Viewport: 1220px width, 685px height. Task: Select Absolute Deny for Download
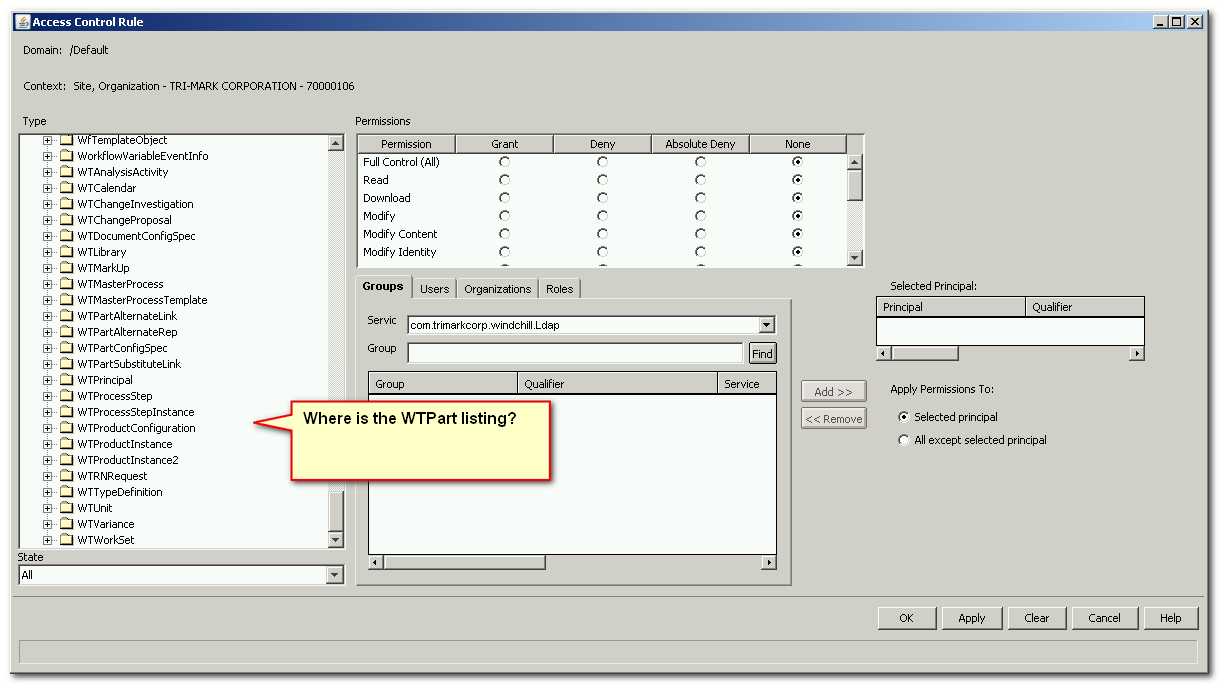coord(700,198)
